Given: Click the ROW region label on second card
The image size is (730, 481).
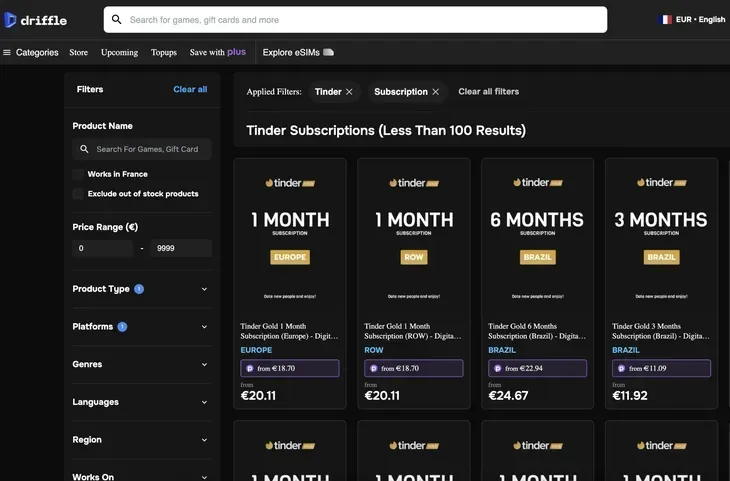Looking at the screenshot, I should tap(374, 350).
